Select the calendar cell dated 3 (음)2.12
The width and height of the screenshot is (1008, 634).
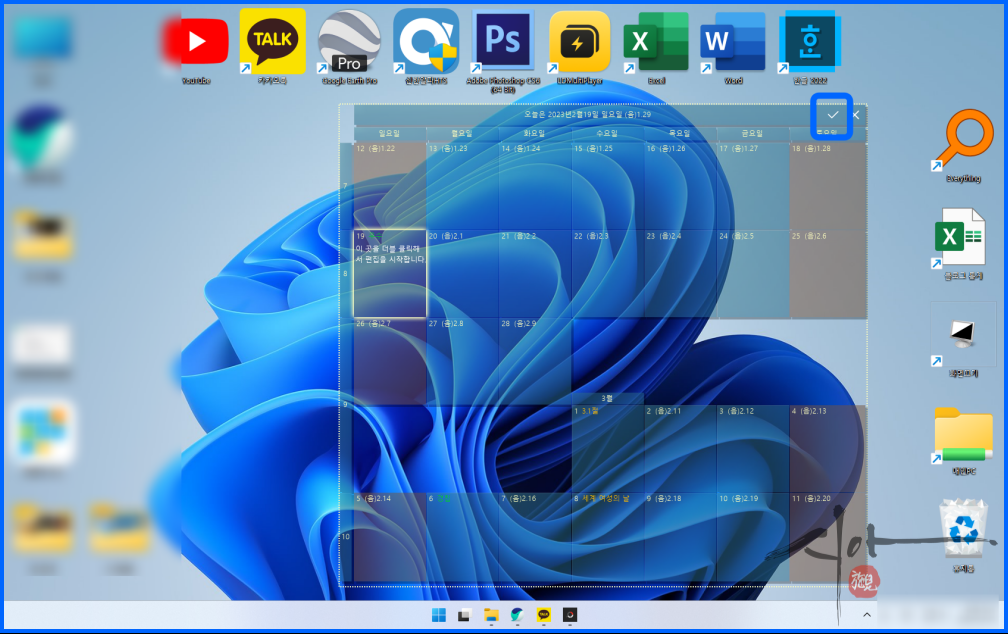(753, 448)
